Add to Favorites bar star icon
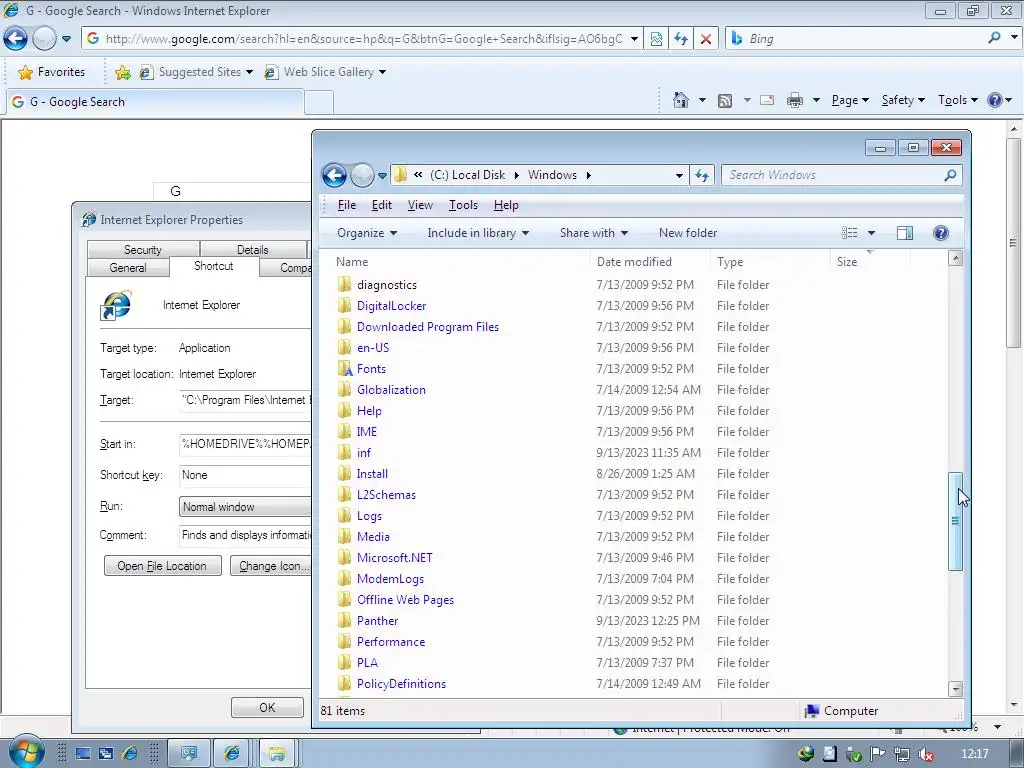 122,72
